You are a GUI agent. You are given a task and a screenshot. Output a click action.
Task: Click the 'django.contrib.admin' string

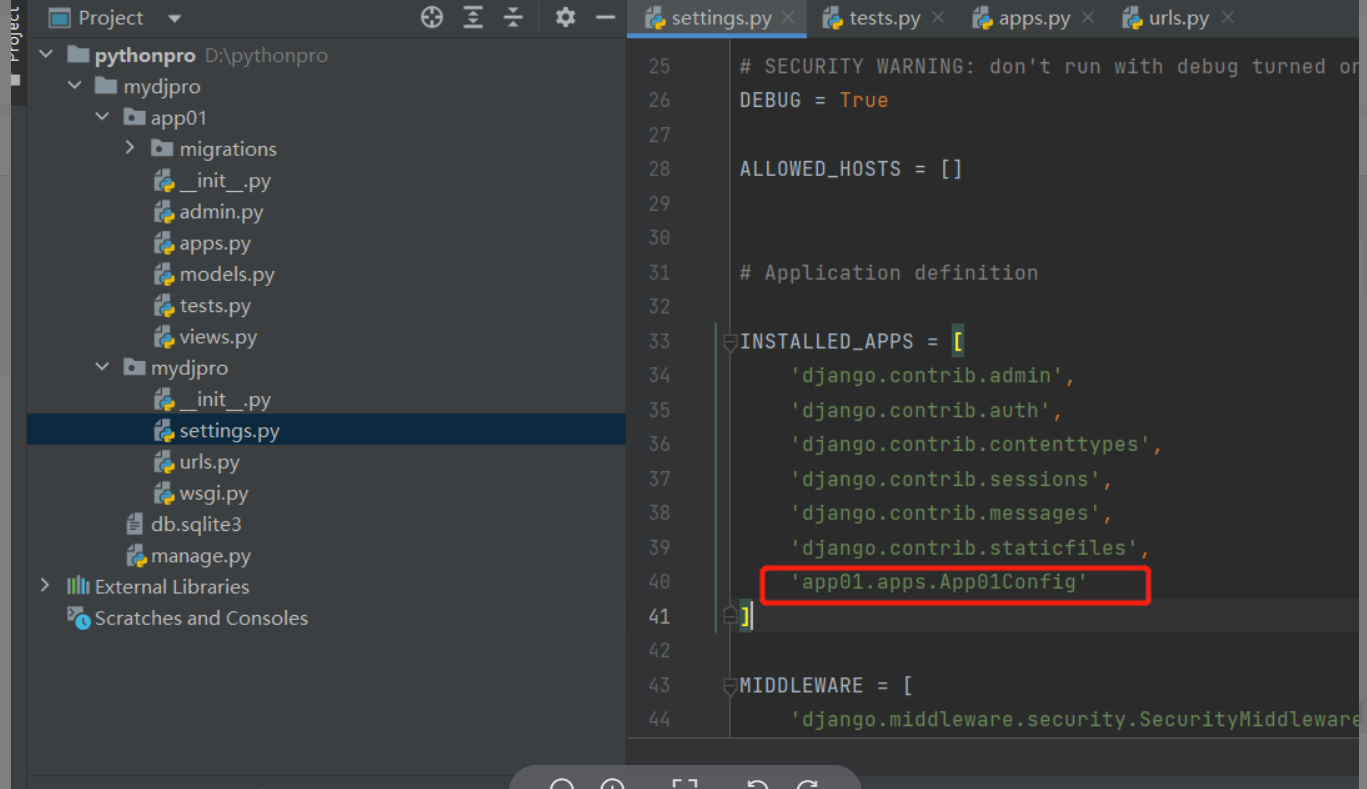click(x=926, y=376)
